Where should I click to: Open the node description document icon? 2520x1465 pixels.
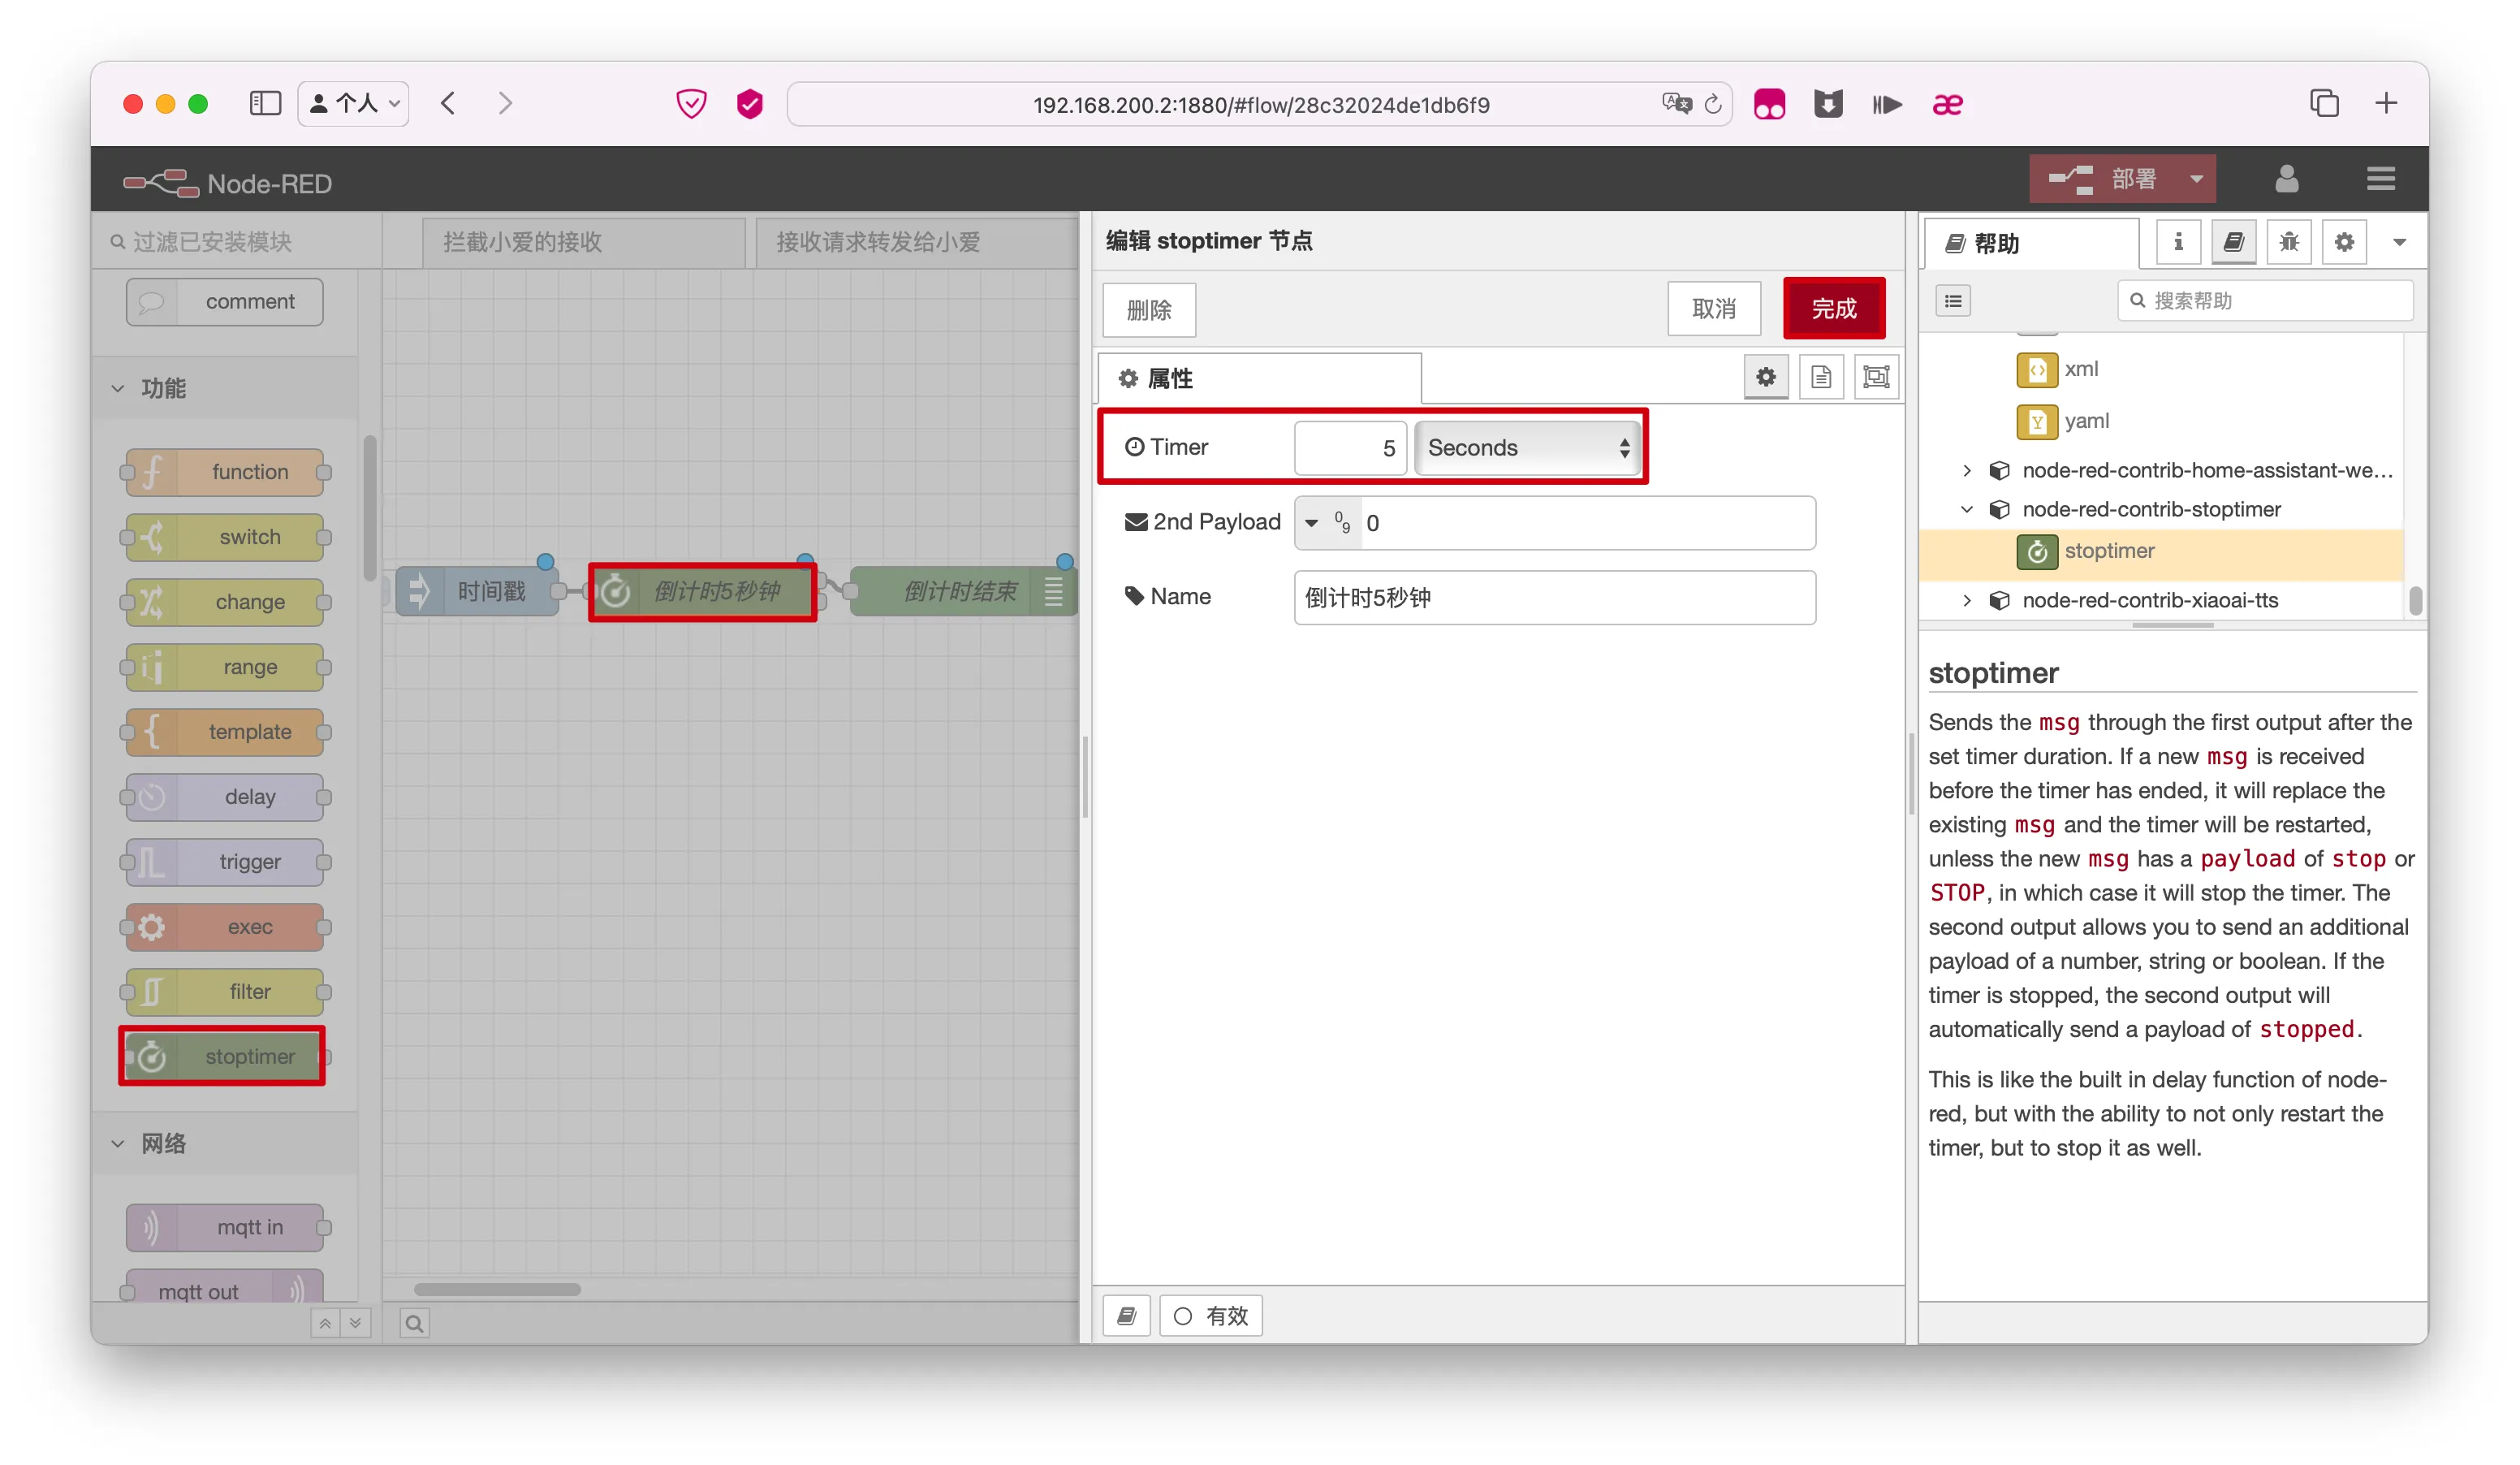1820,377
